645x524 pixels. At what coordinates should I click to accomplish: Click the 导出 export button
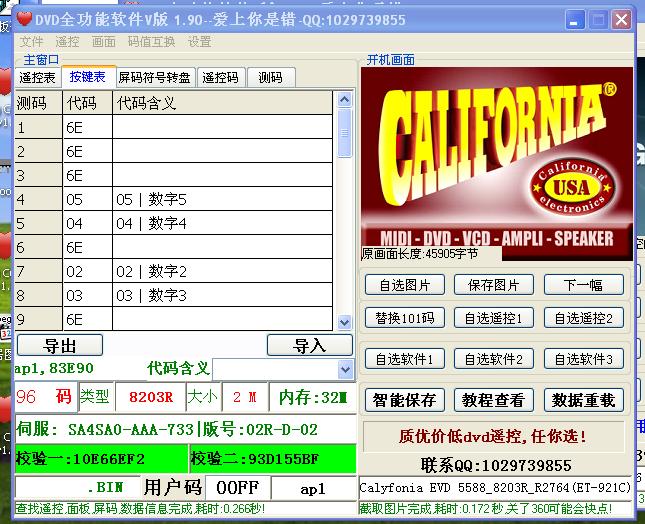coord(60,345)
